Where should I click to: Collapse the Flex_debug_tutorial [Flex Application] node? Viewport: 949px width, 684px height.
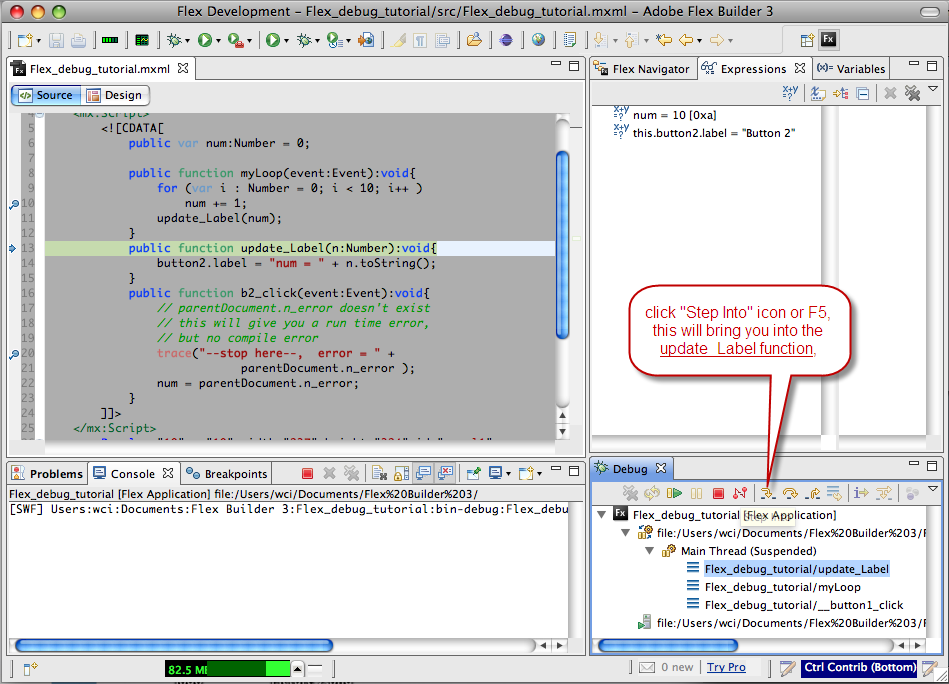point(600,513)
